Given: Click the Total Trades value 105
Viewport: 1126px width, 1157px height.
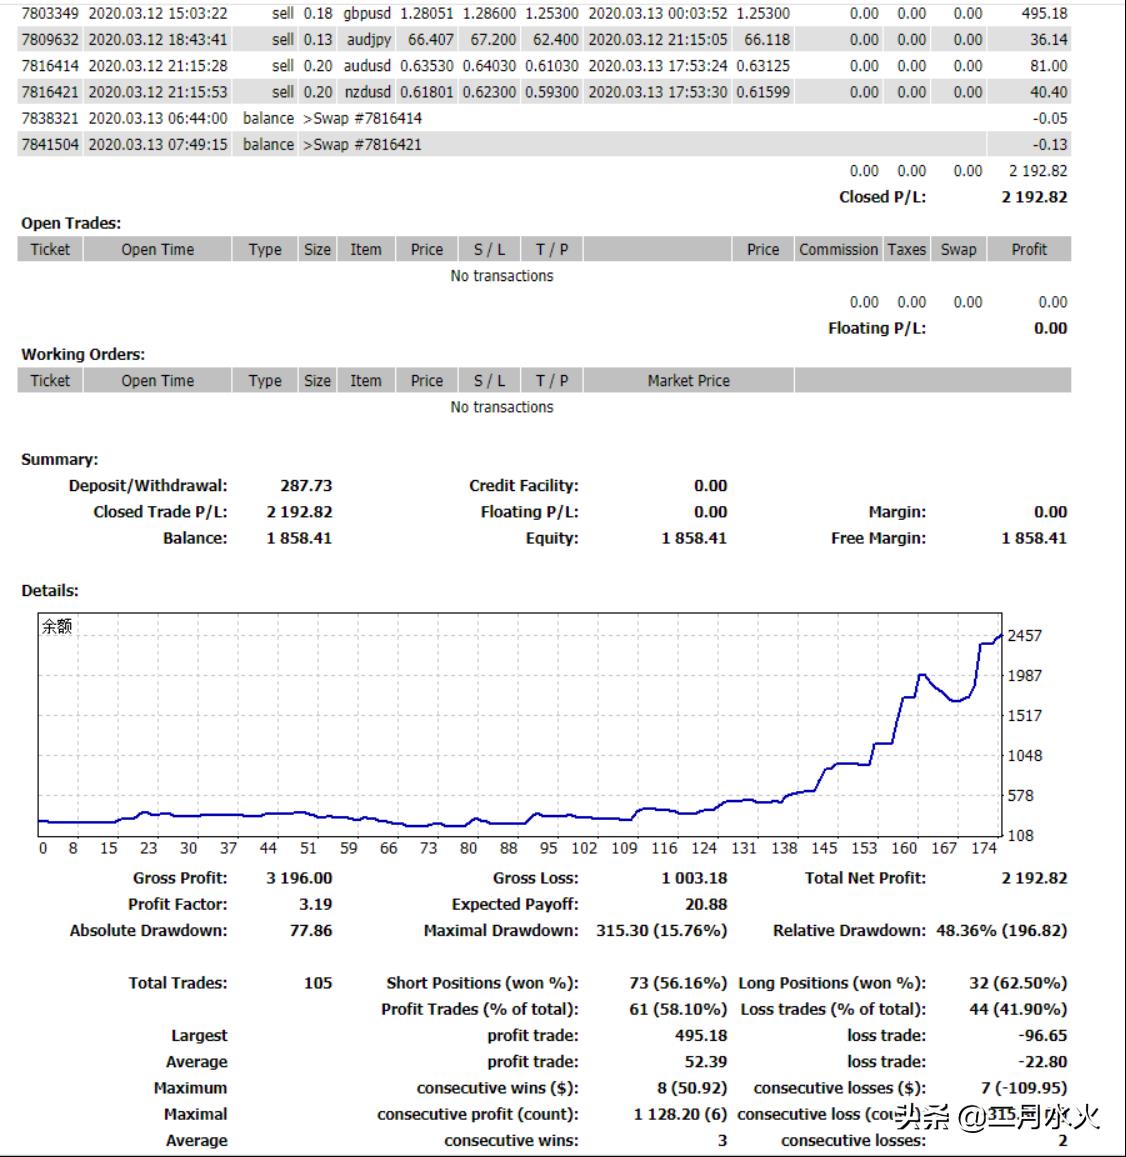Looking at the screenshot, I should (x=317, y=983).
